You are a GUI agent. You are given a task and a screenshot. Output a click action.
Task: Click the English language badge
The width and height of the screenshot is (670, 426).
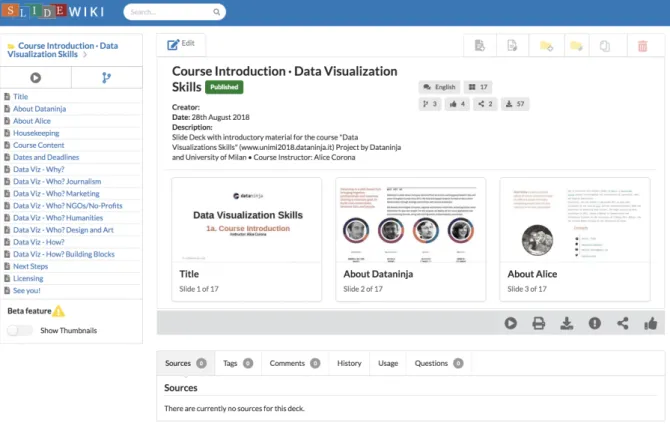click(x=439, y=87)
